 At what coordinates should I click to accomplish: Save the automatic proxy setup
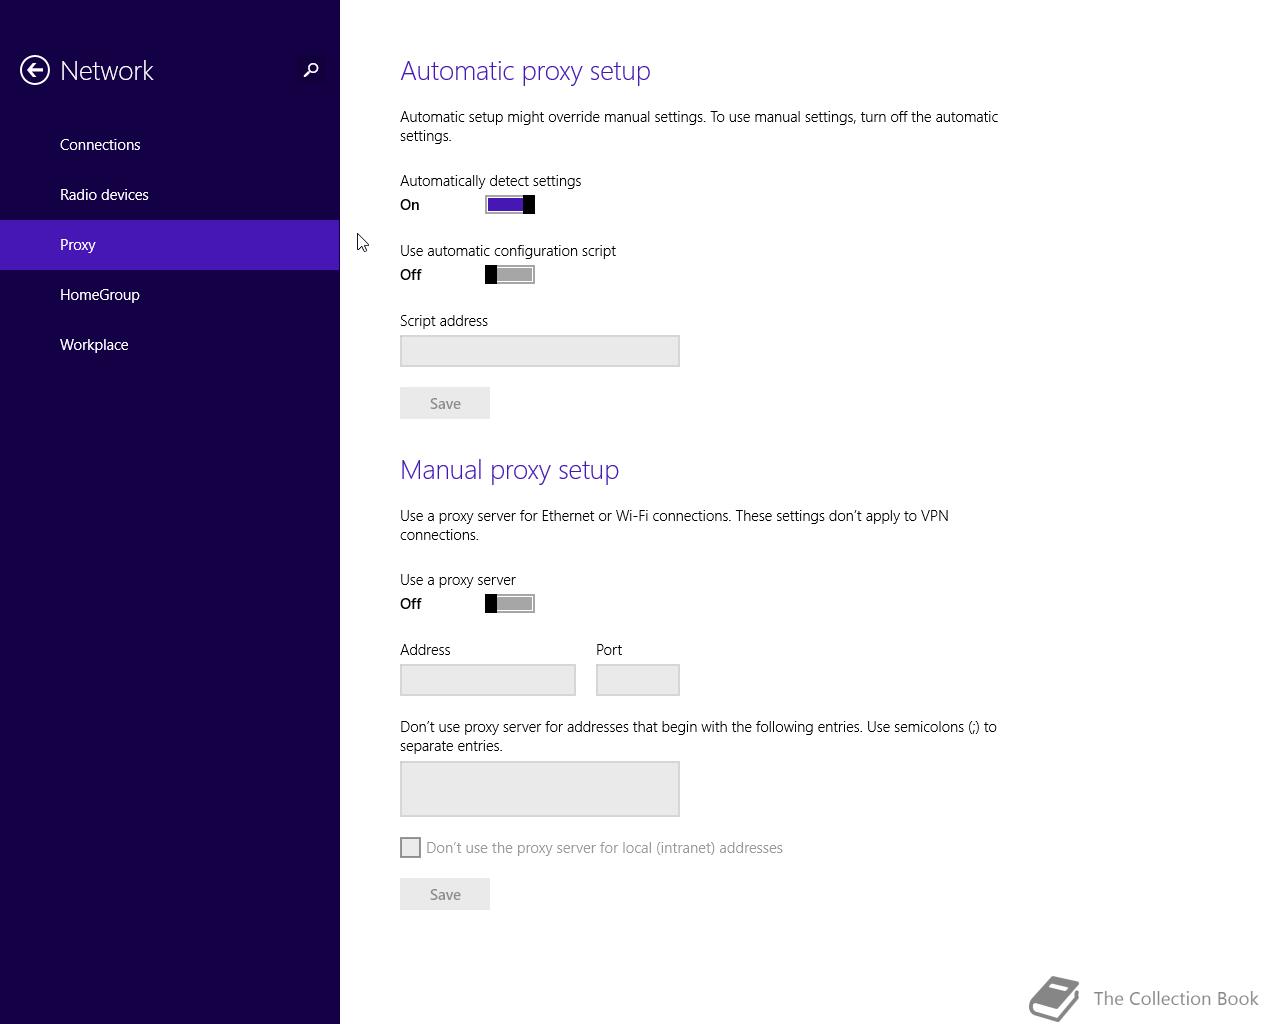[x=445, y=403]
